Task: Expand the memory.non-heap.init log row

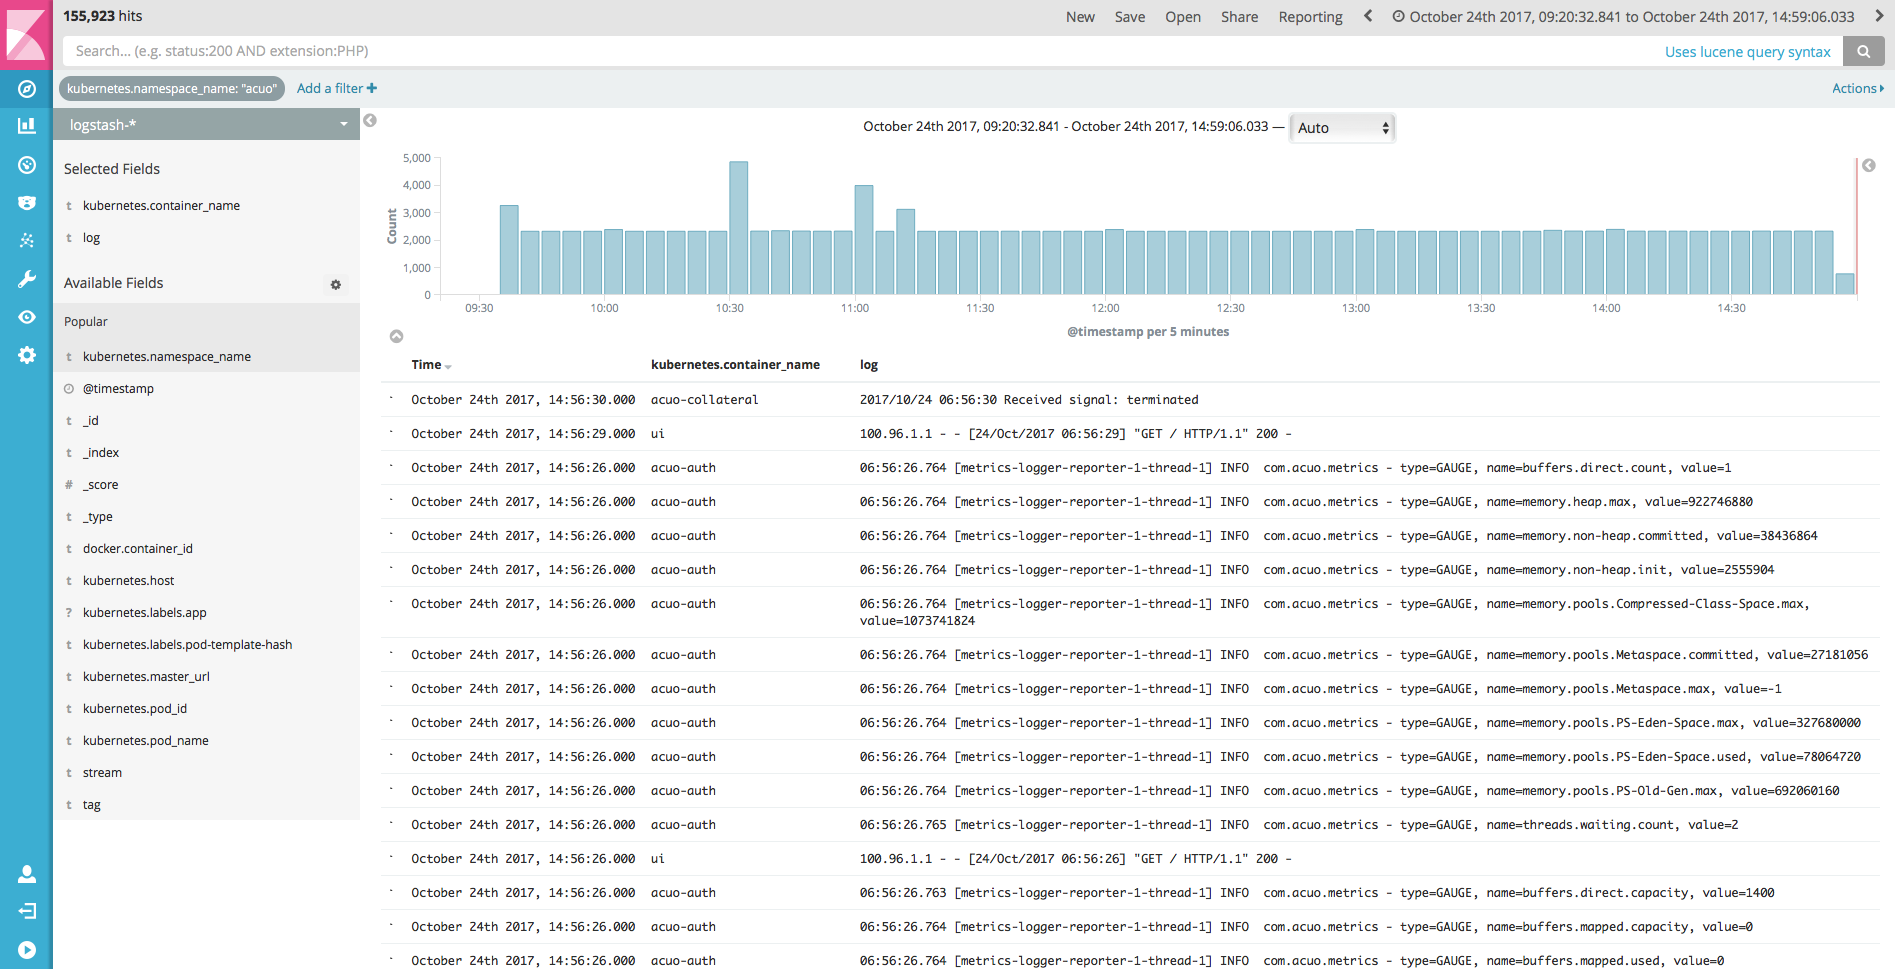Action: click(x=391, y=568)
